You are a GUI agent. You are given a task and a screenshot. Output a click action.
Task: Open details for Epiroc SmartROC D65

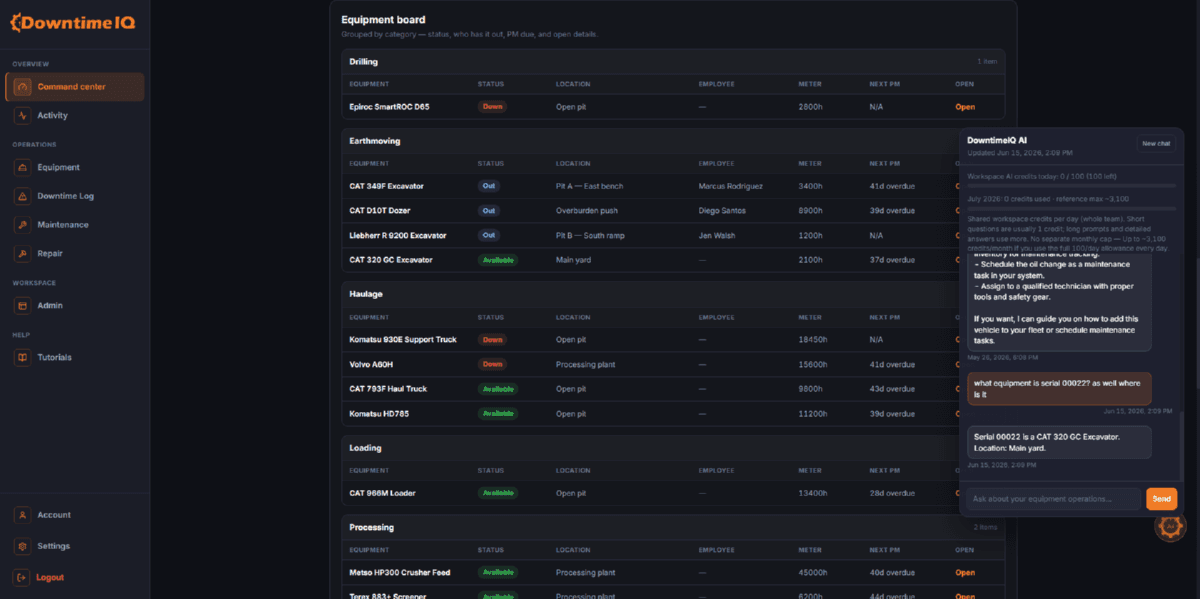[x=965, y=107]
